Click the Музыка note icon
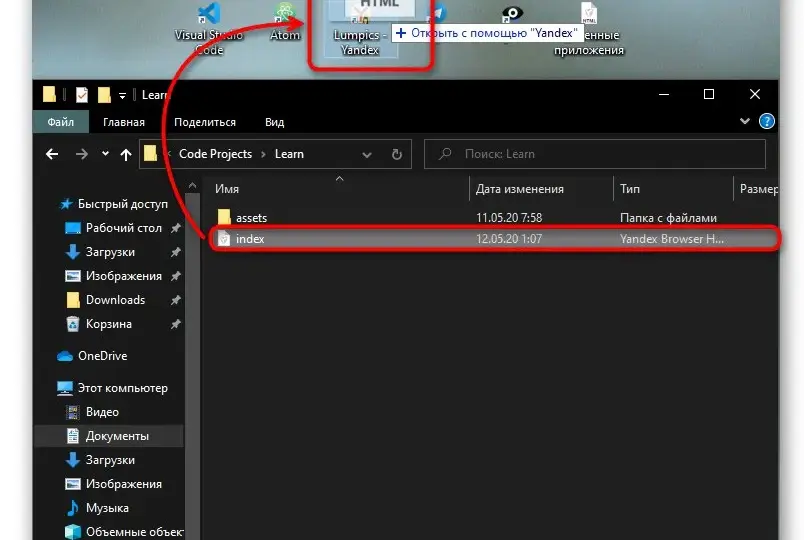Screen dimensions: 812x540 pyautogui.click(x=73, y=508)
